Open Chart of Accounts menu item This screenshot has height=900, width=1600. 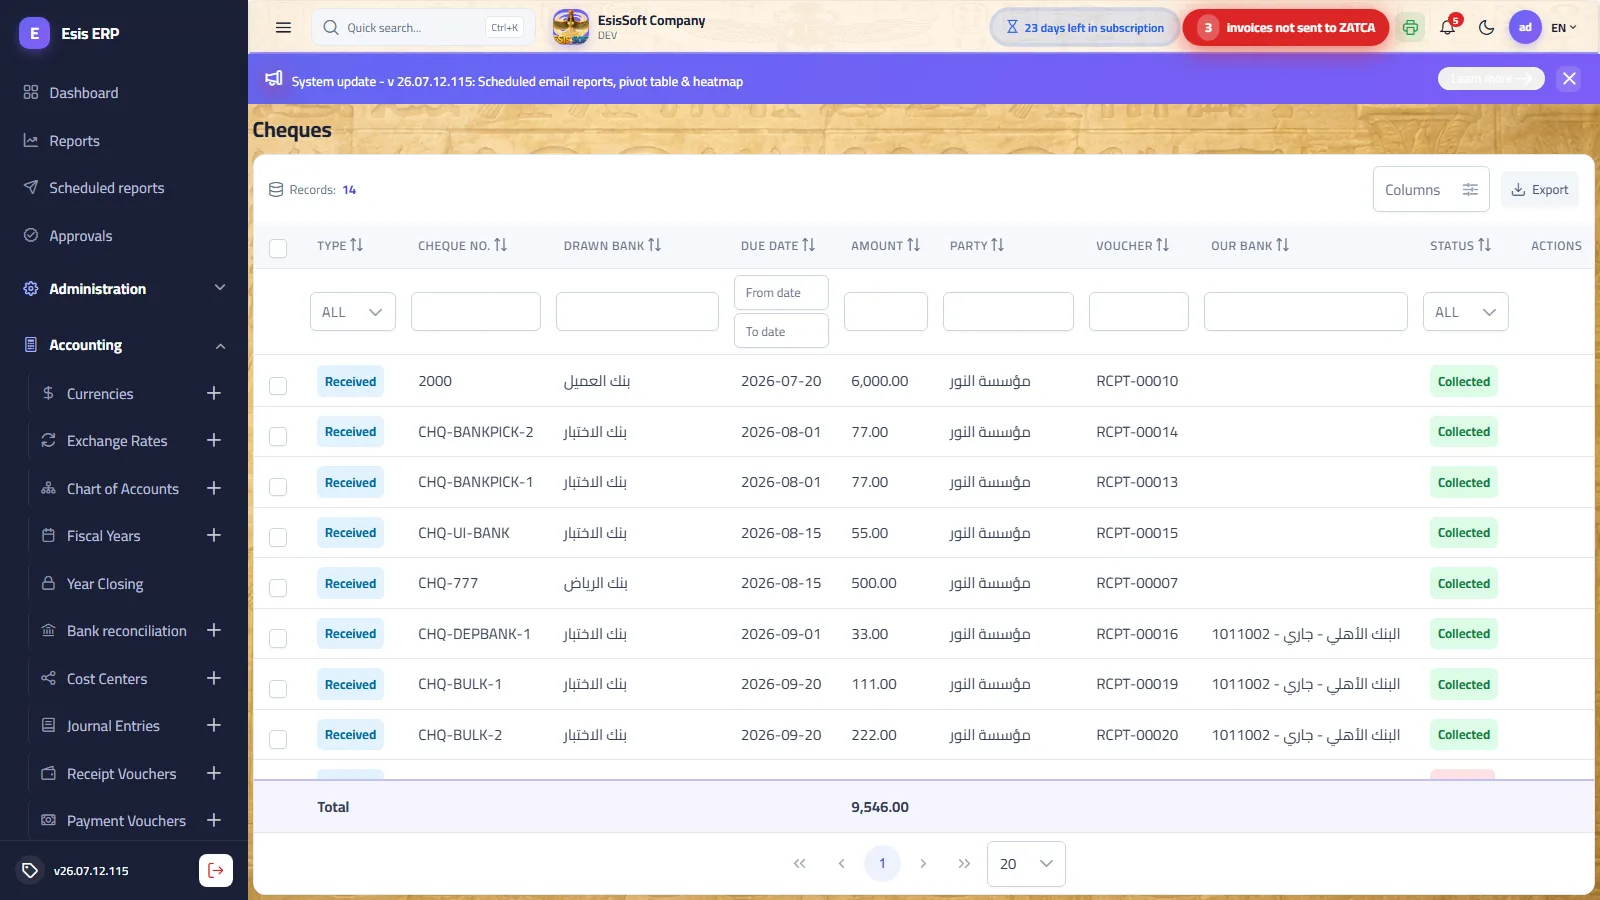(x=123, y=488)
